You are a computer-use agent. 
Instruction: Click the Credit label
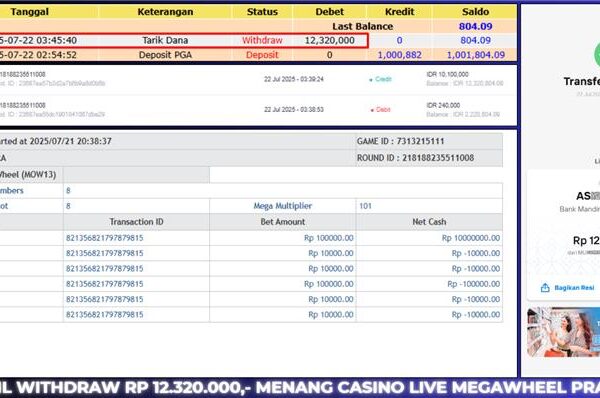tap(383, 79)
